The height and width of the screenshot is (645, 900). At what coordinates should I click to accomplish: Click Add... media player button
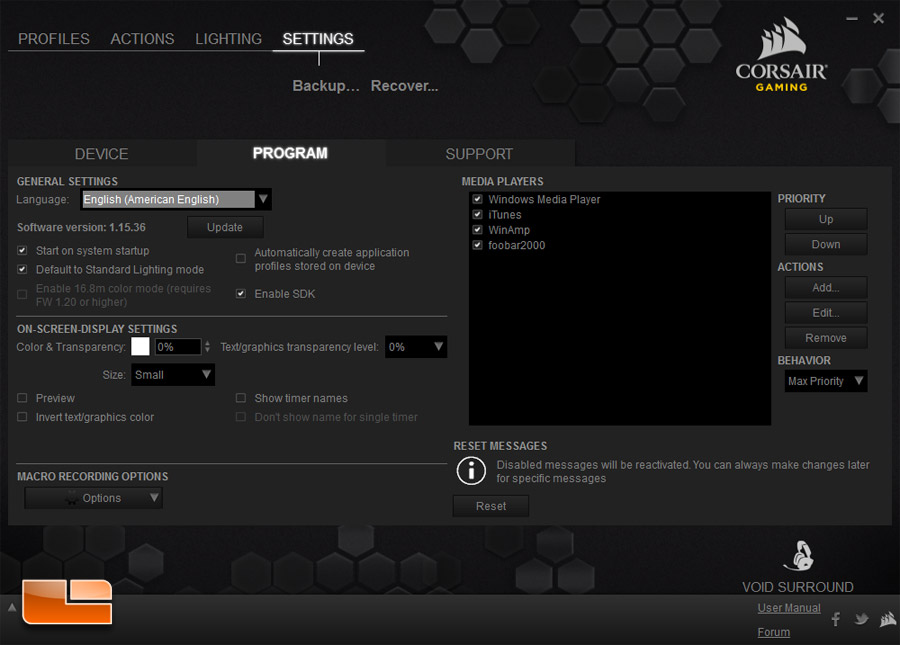click(x=826, y=287)
